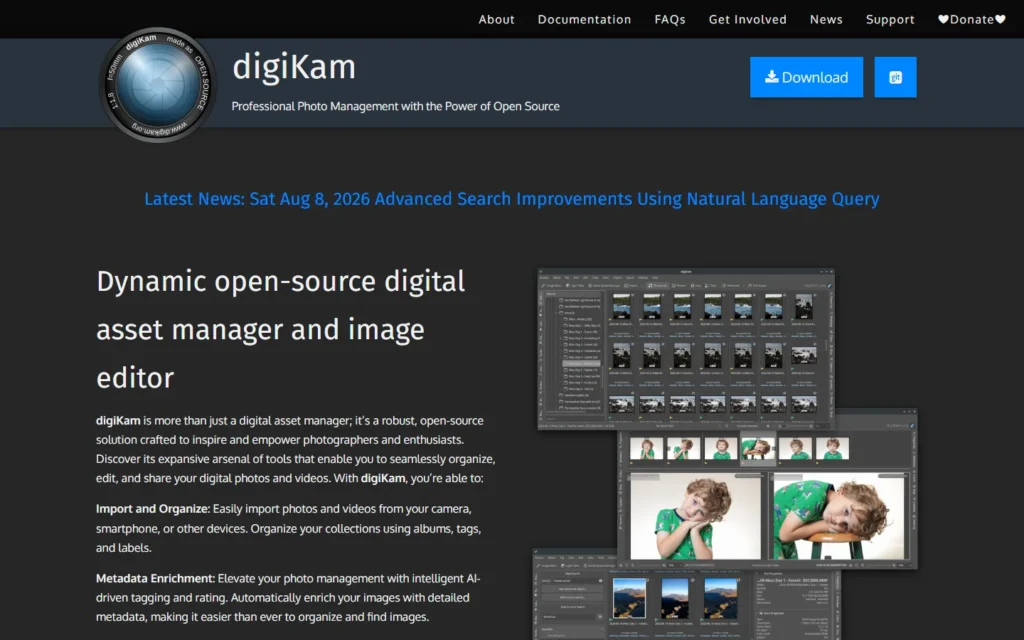Click the 'Import and Organize:' heading text

point(153,509)
